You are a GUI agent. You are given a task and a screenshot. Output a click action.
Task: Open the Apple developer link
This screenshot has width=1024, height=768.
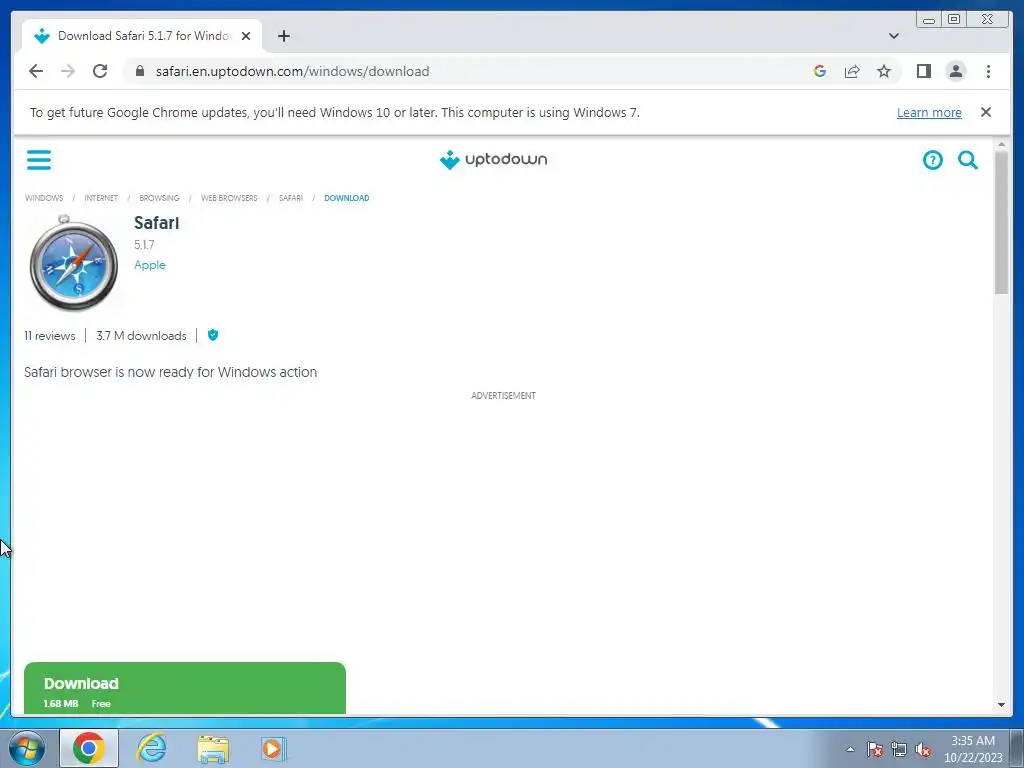click(x=150, y=264)
